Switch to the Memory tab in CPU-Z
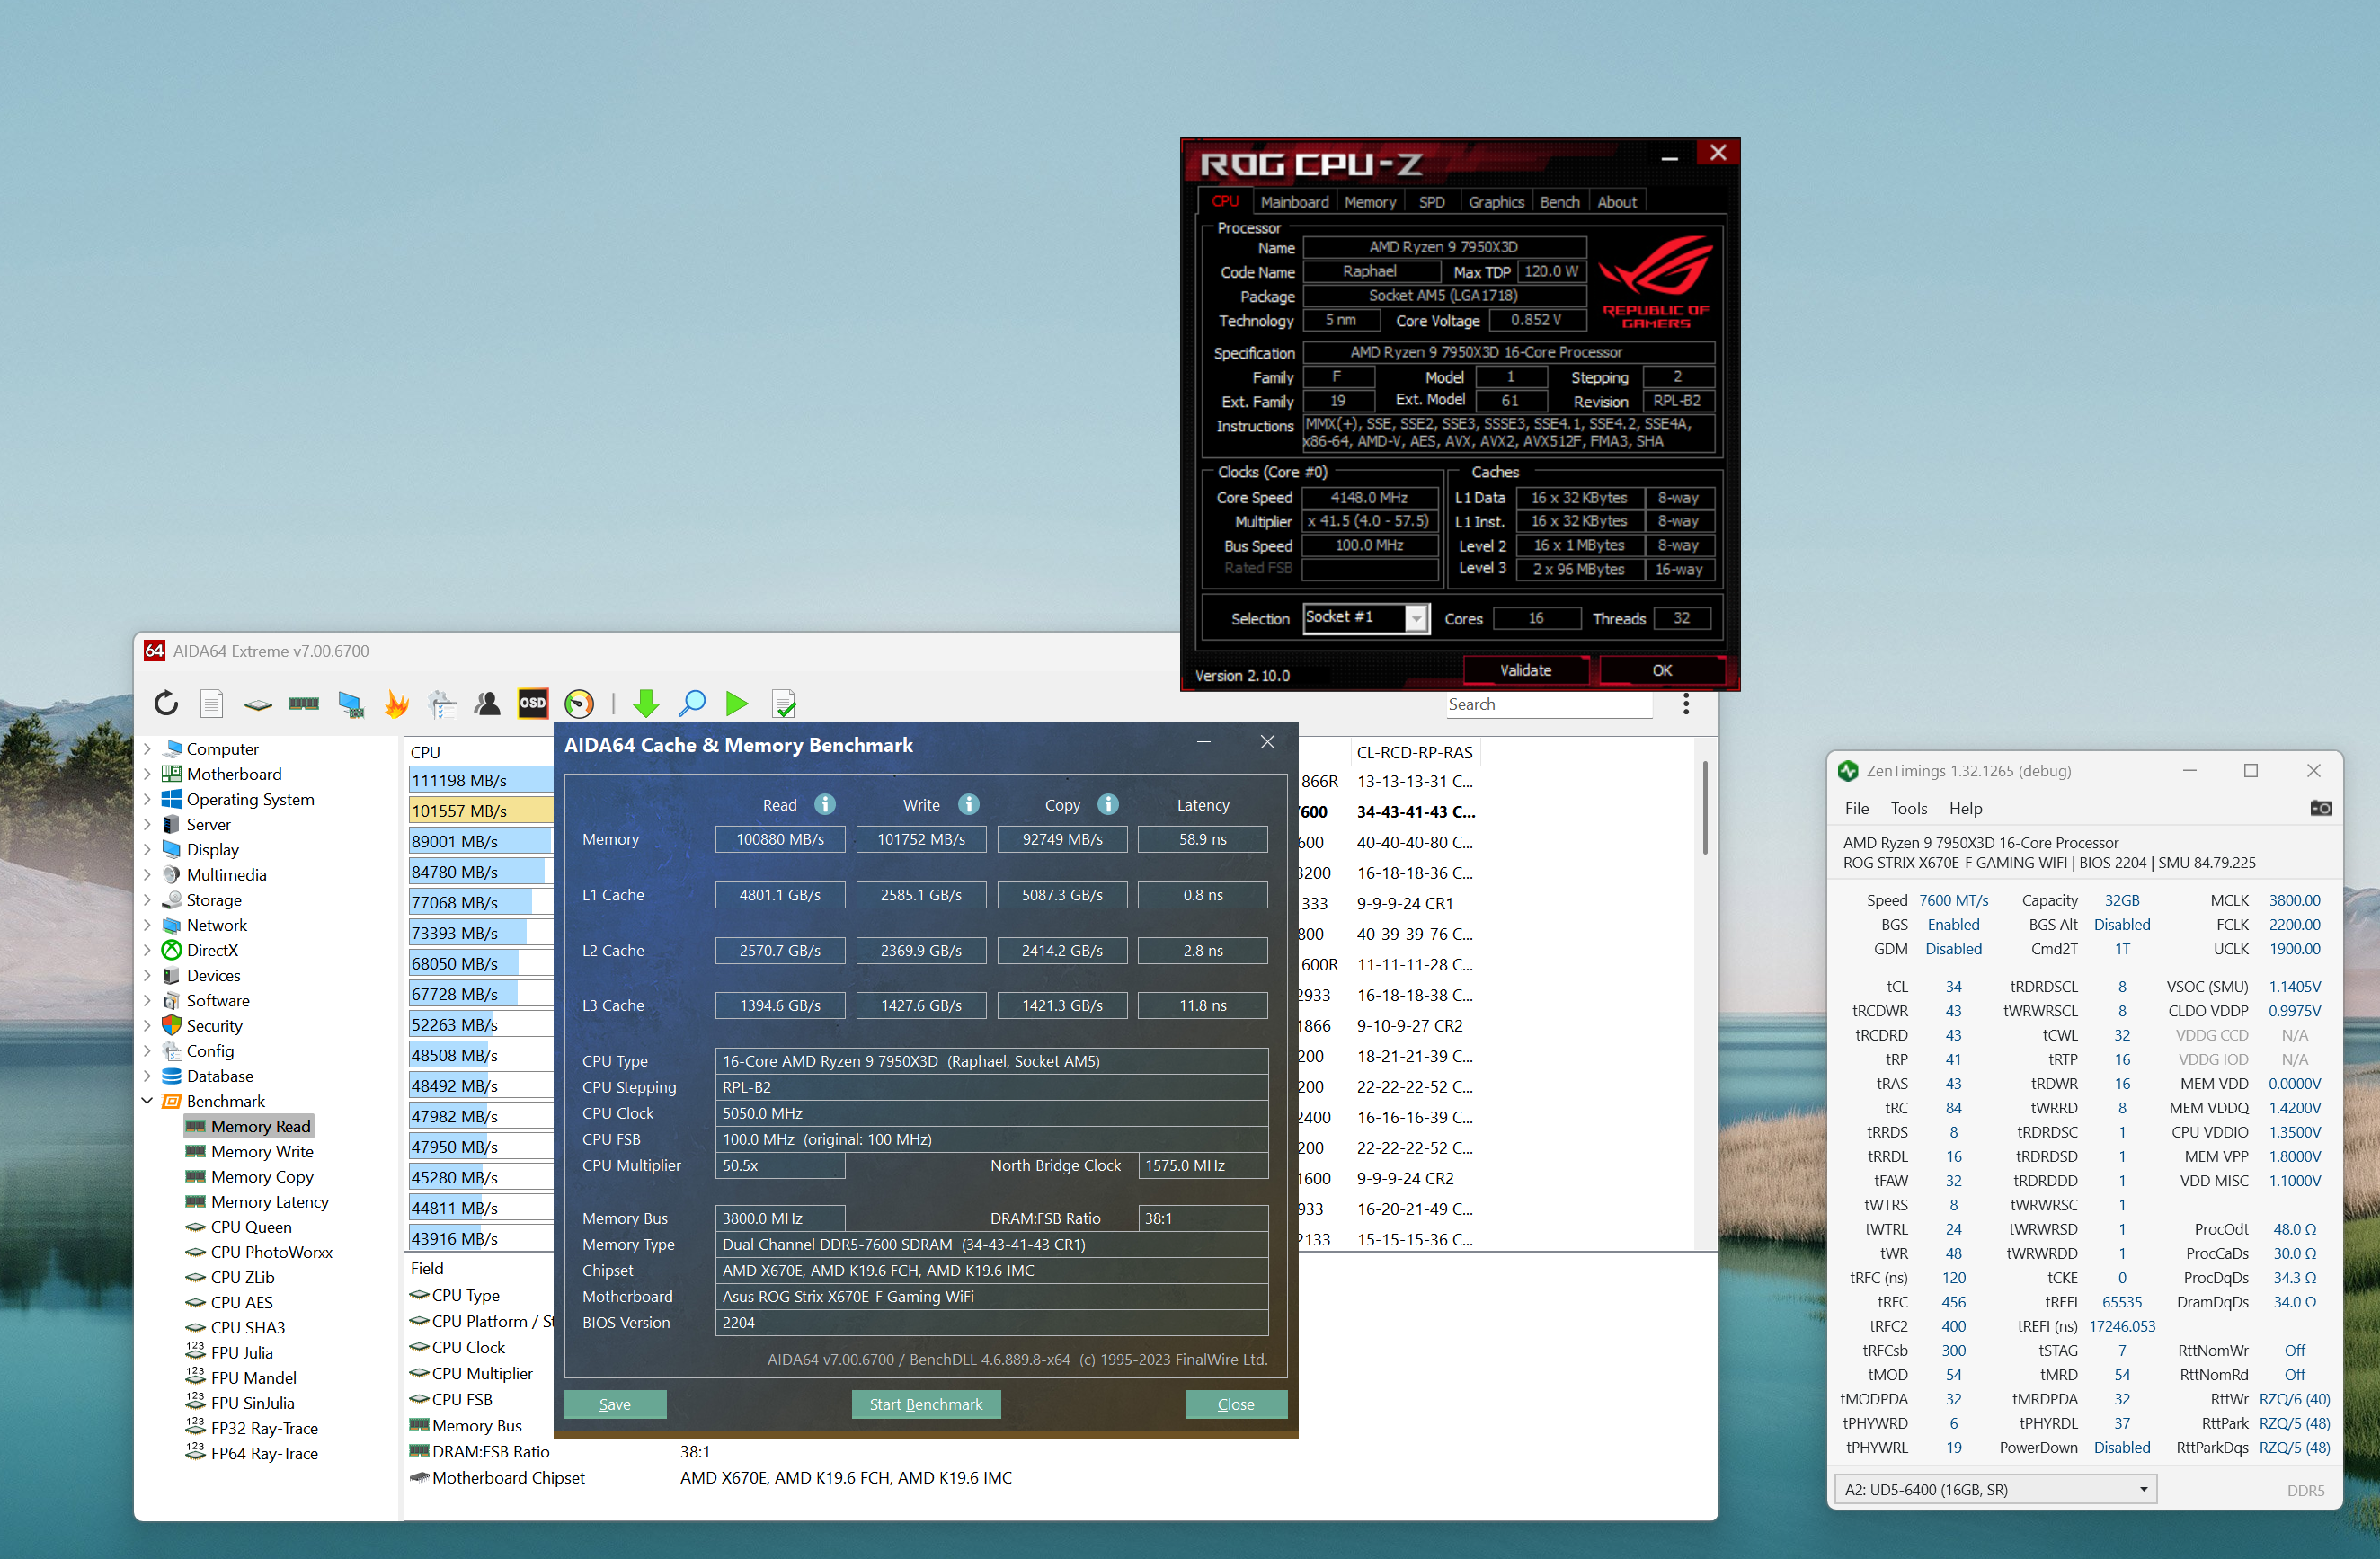The height and width of the screenshot is (1559, 2380). tap(1369, 202)
